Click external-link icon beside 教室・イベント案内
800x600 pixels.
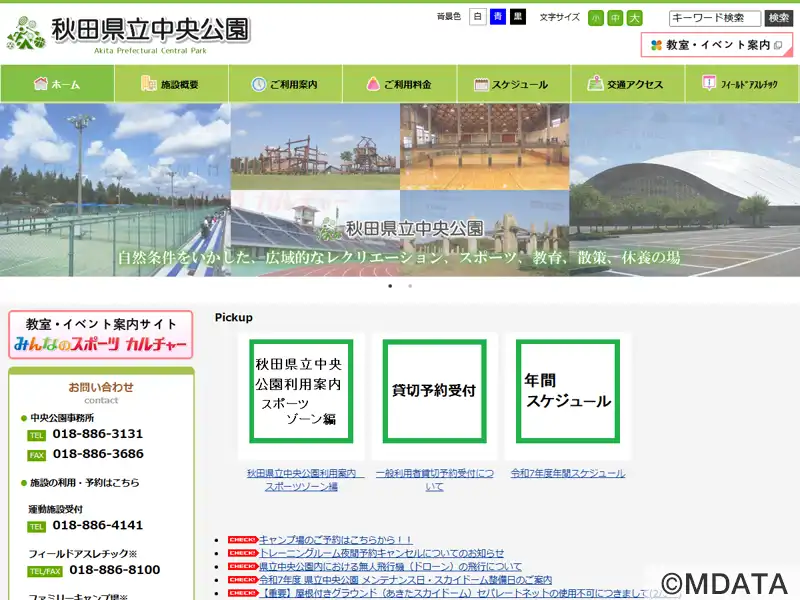[778, 45]
